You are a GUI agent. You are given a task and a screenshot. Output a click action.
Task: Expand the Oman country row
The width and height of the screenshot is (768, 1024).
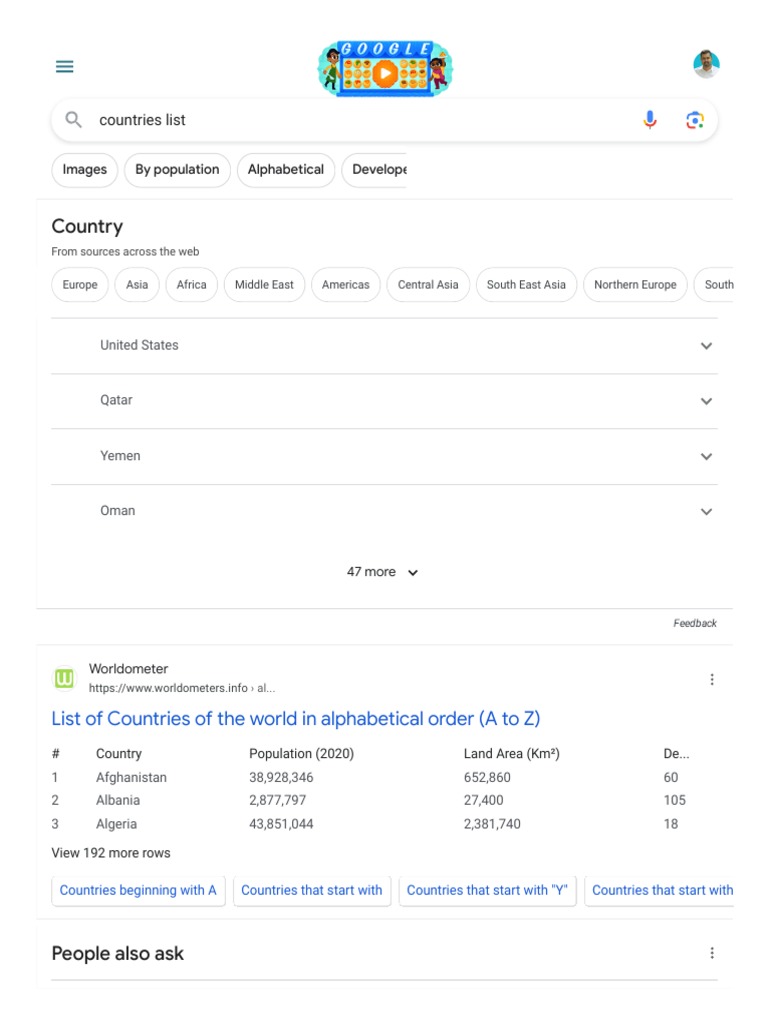point(706,511)
